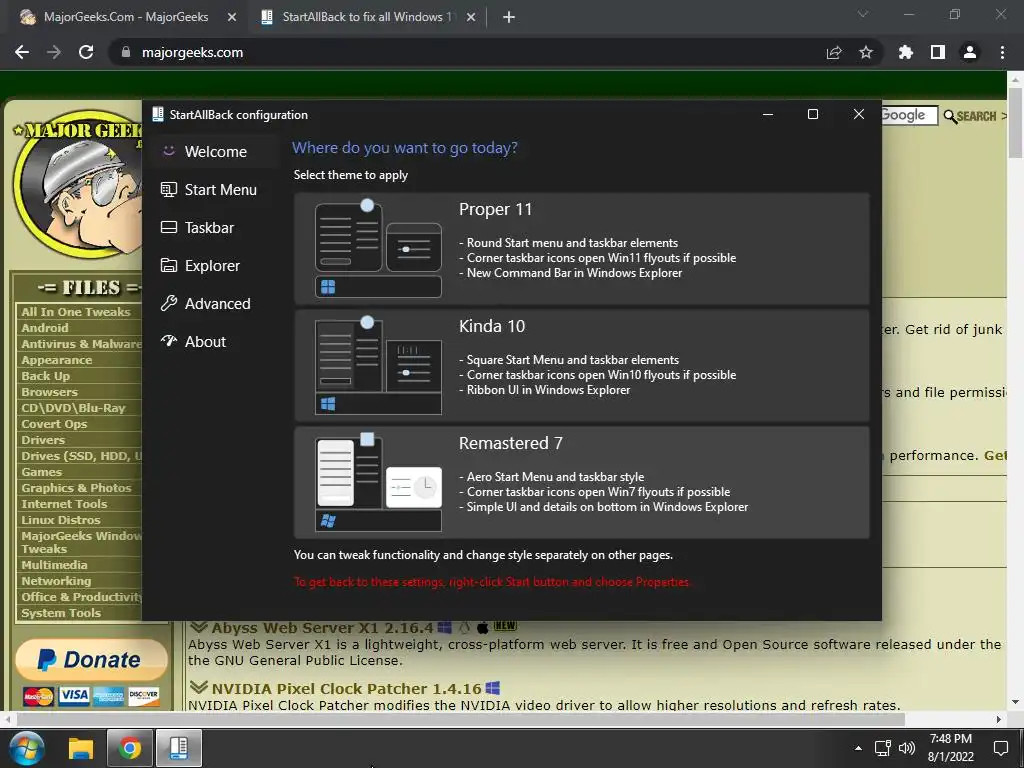Click the Remastered 7 theme preview thumbnail
Screen dimensions: 1024x768
[x=378, y=483]
